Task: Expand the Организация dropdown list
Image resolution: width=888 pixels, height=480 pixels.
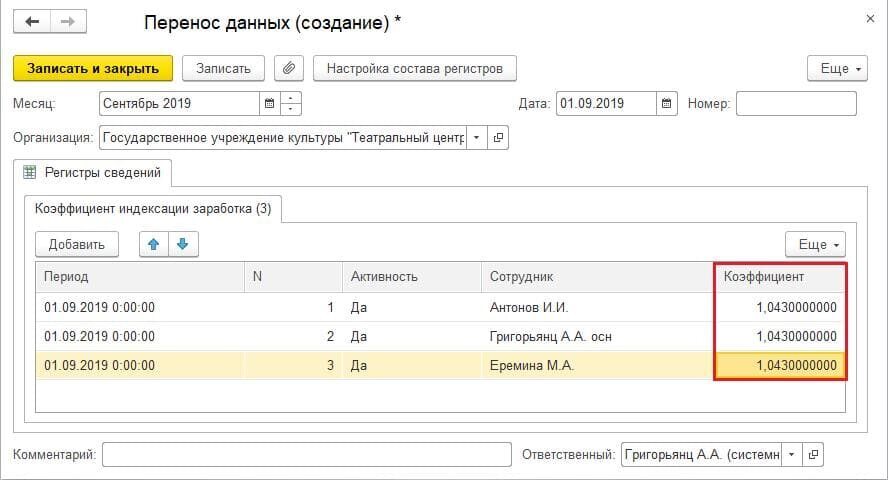Action: pos(476,137)
